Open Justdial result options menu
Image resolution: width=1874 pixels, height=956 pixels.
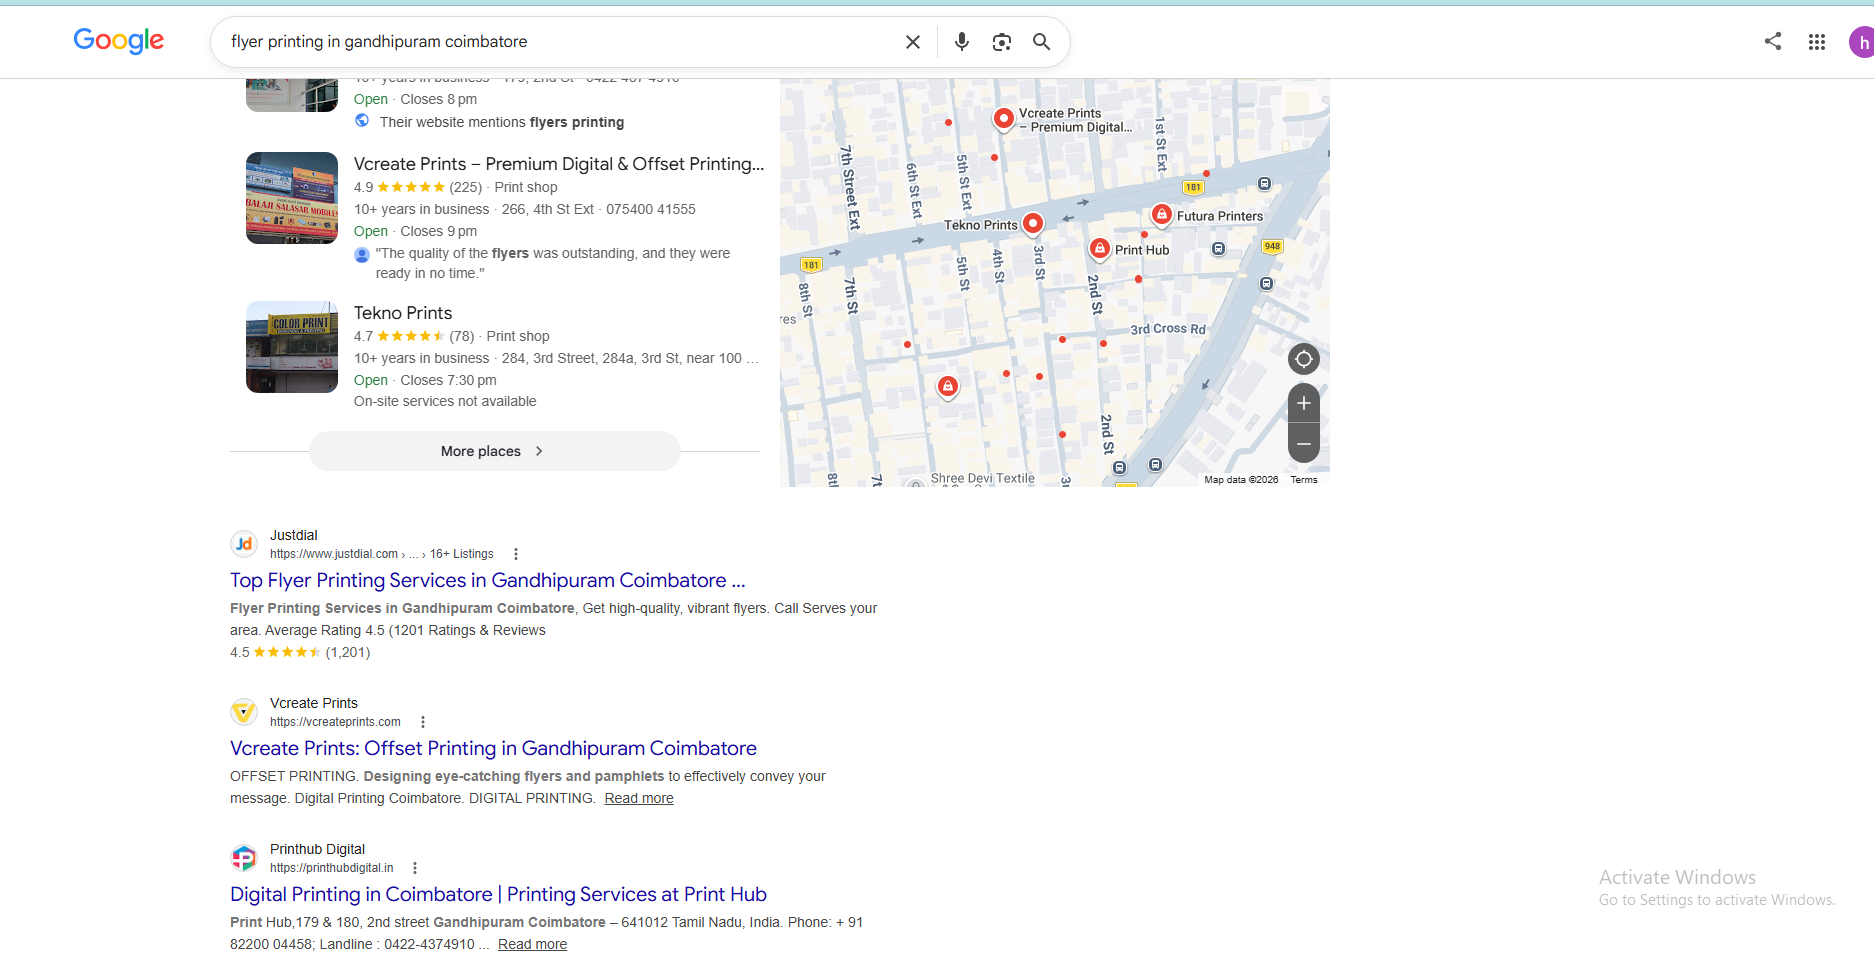click(x=516, y=554)
